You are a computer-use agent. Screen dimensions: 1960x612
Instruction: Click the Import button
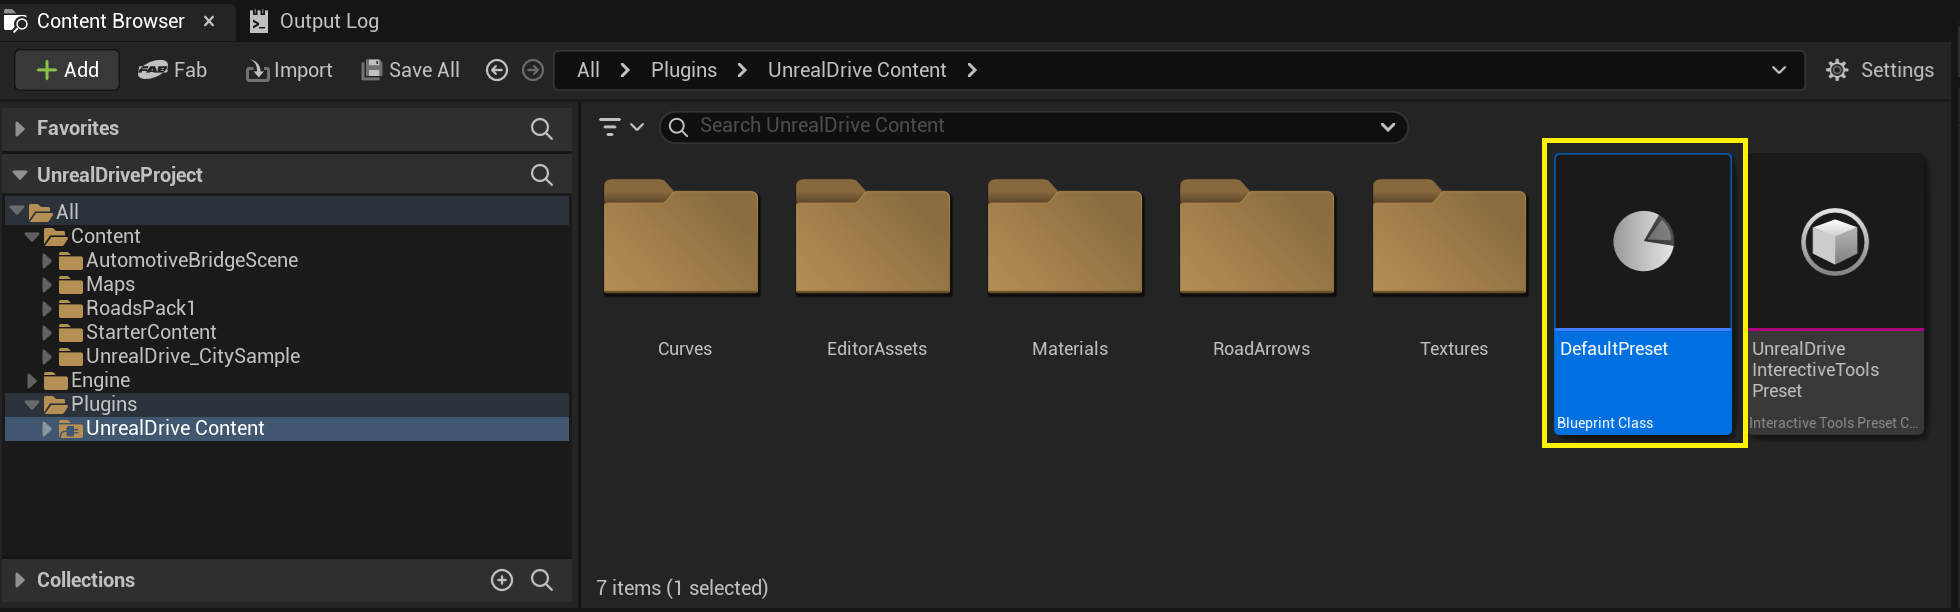(289, 70)
